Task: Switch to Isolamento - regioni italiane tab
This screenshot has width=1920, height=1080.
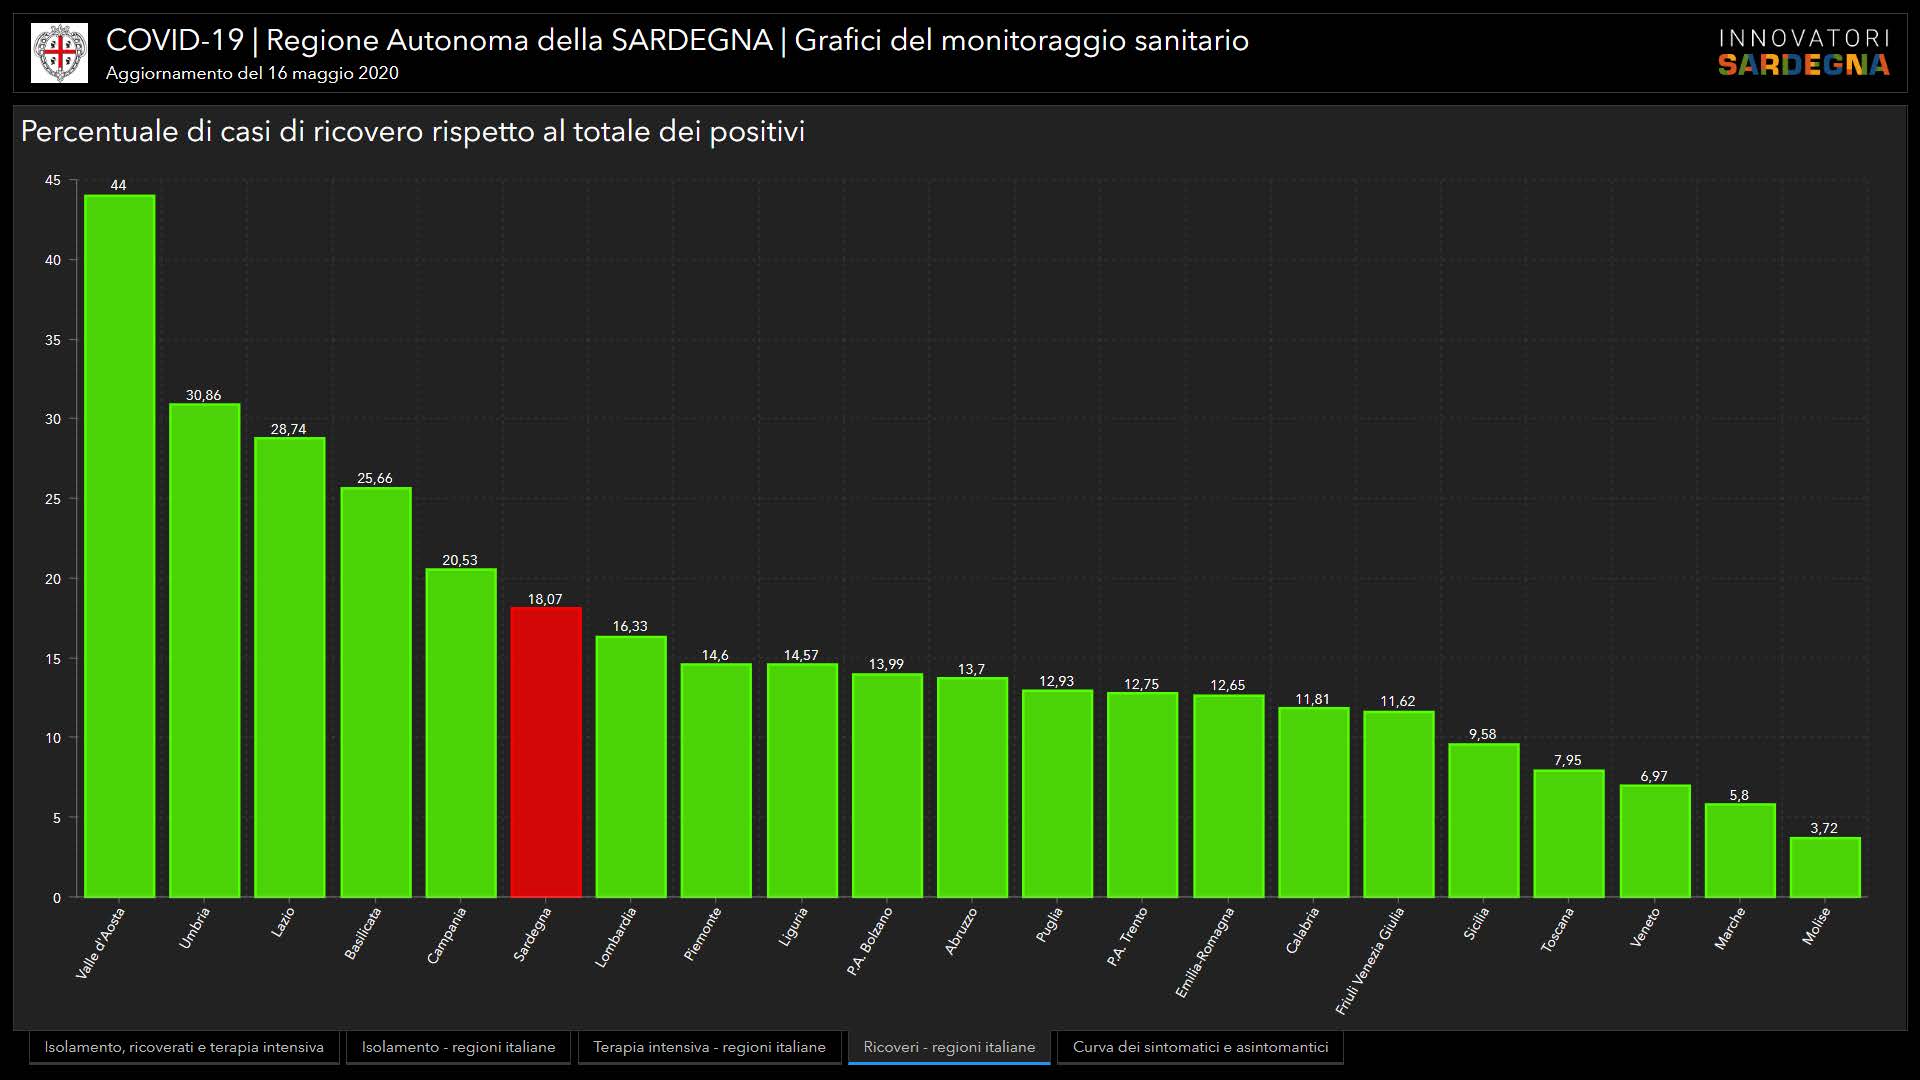Action: click(458, 1047)
